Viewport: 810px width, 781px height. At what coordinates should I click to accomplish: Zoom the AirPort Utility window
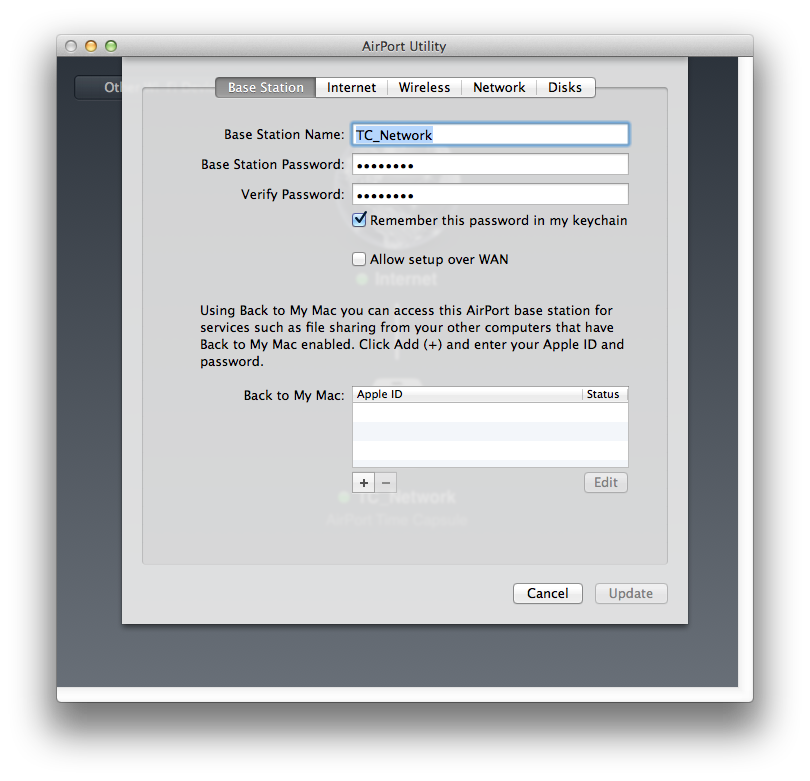pyautogui.click(x=111, y=46)
